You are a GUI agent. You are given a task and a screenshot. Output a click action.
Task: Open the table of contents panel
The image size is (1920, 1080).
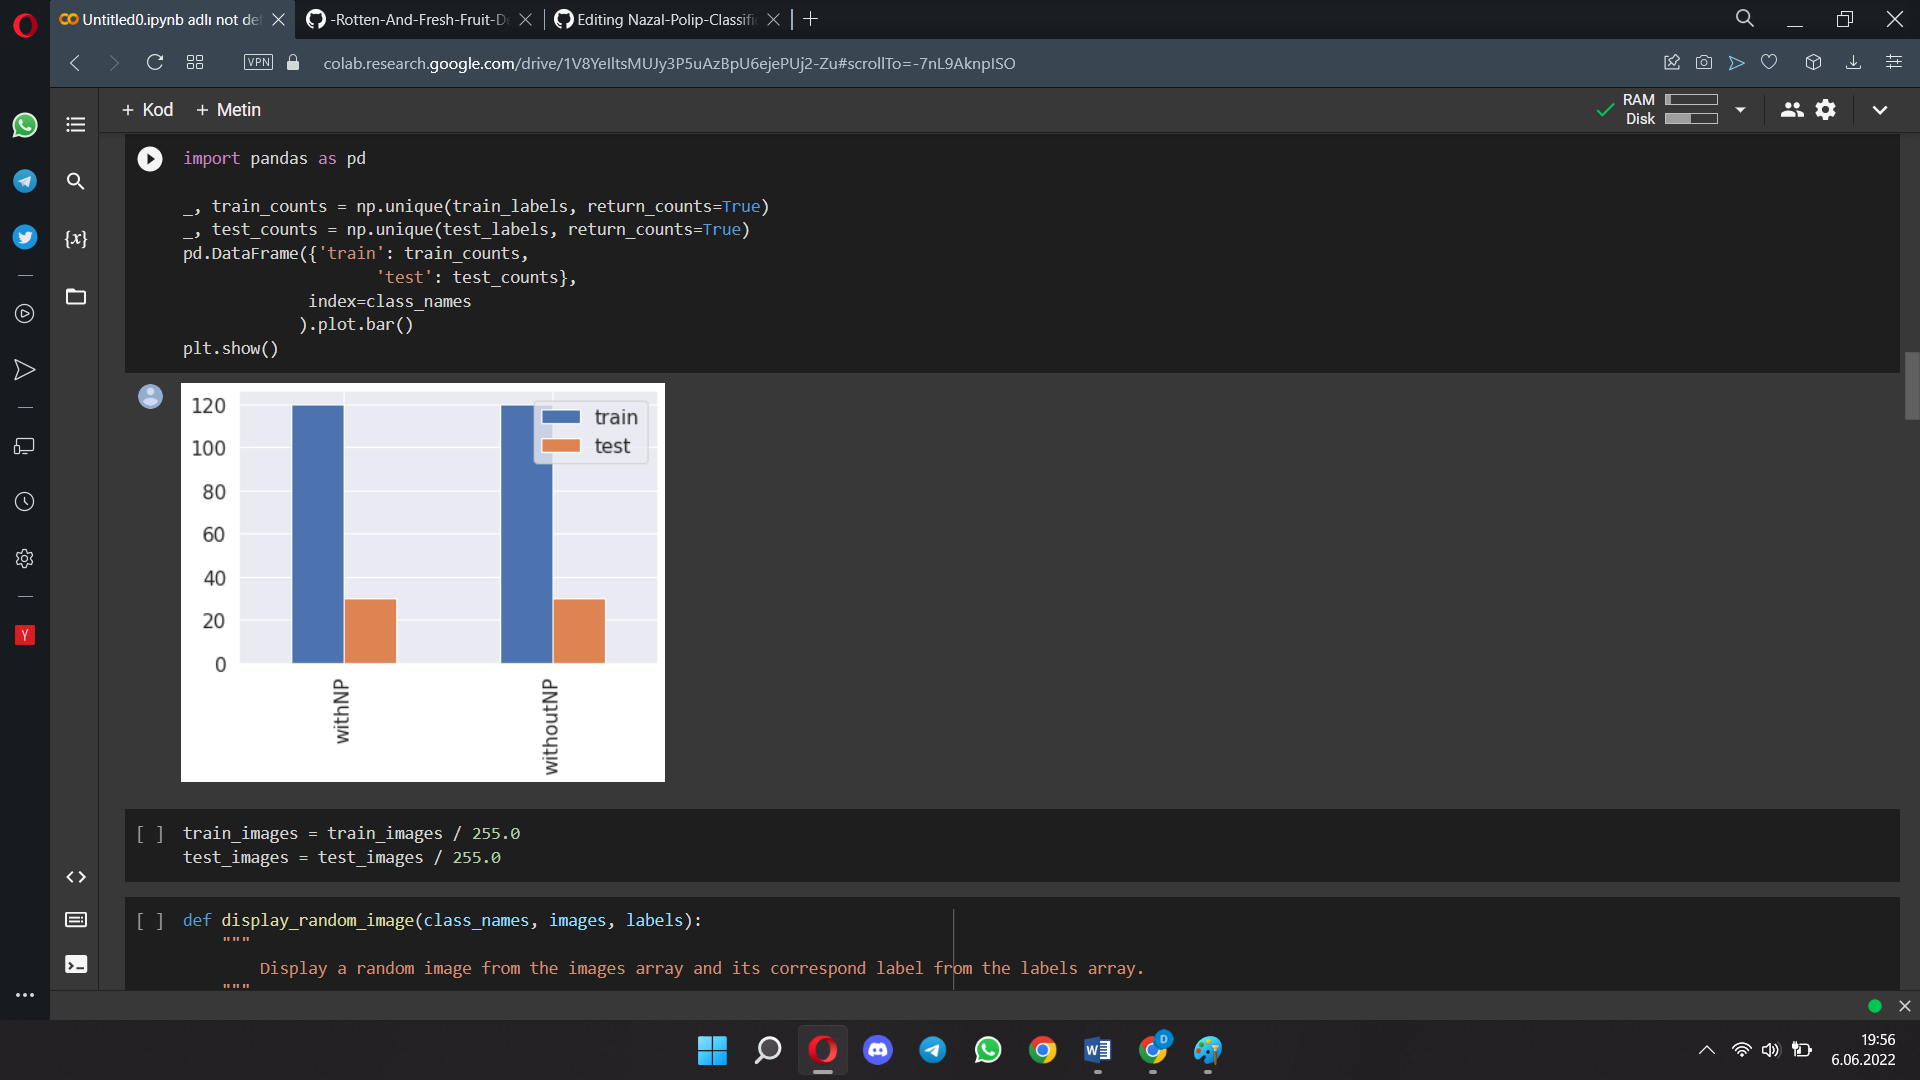pos(75,124)
